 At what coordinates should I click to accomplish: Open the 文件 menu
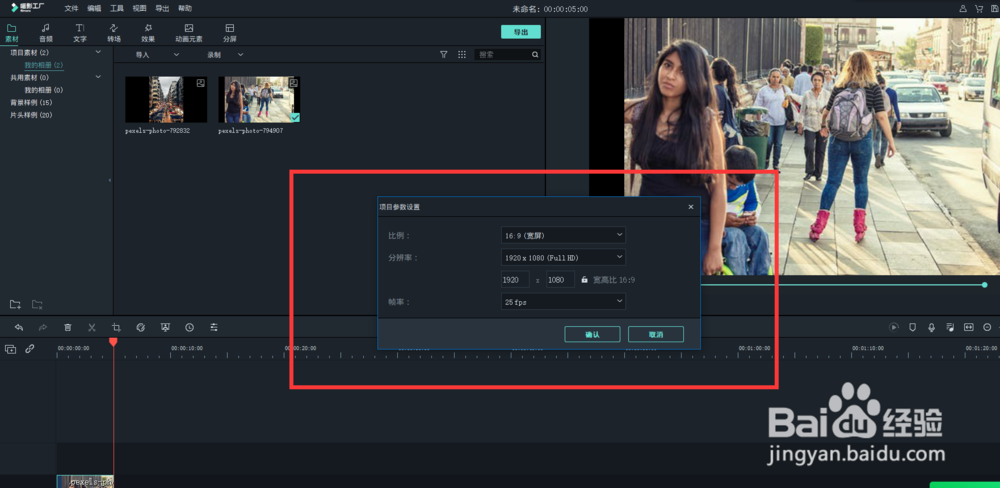click(71, 9)
